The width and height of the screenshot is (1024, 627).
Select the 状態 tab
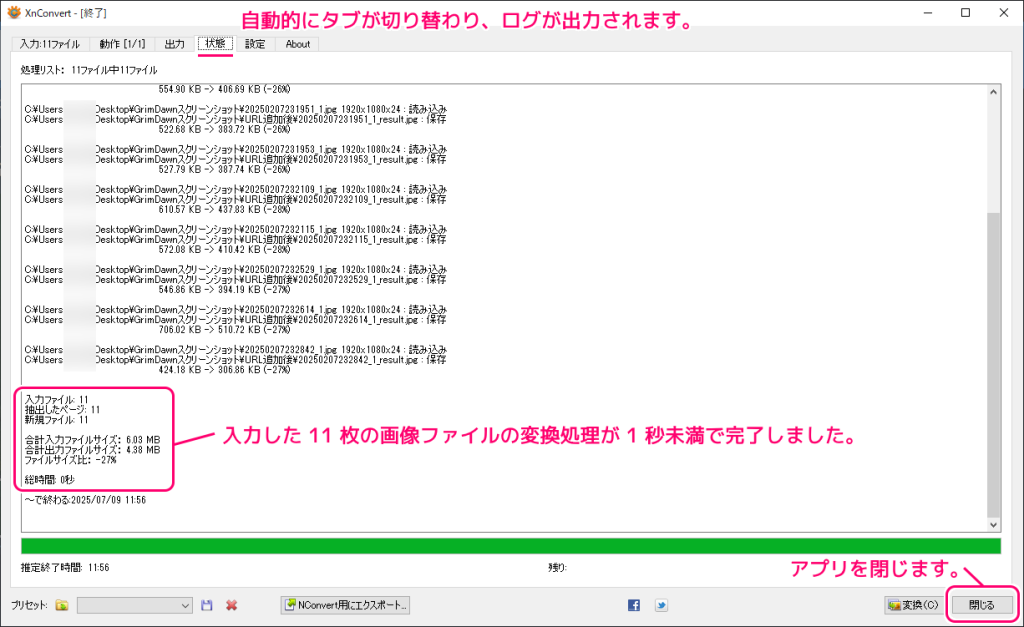pos(215,44)
